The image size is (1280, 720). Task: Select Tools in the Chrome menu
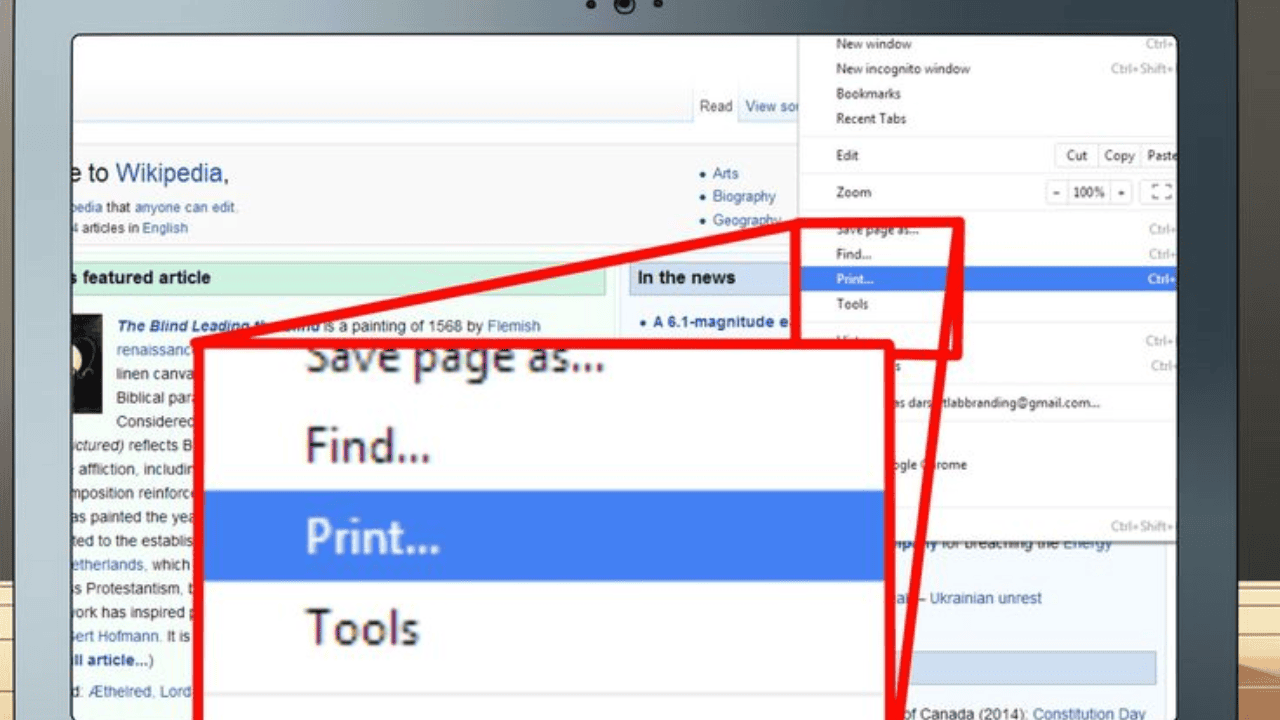852,304
